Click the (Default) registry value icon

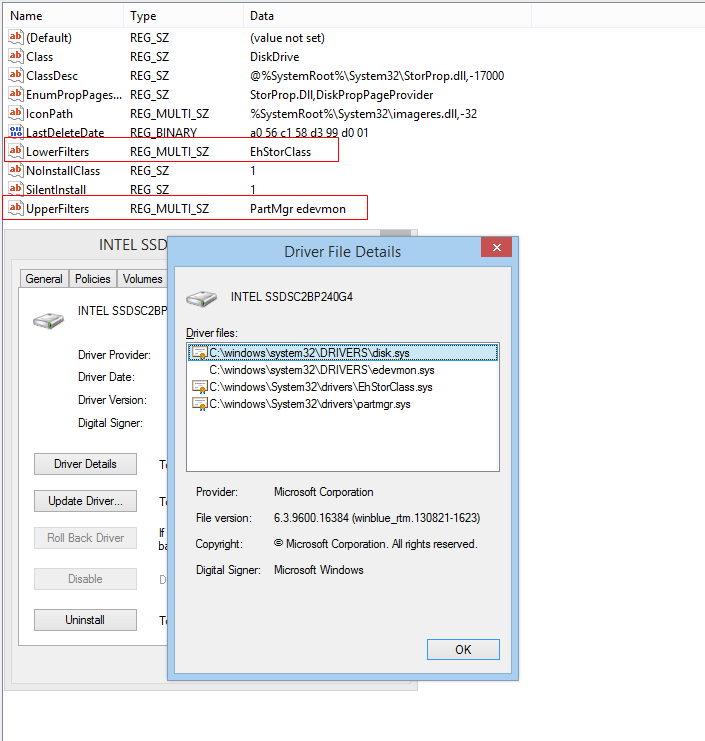click(16, 37)
